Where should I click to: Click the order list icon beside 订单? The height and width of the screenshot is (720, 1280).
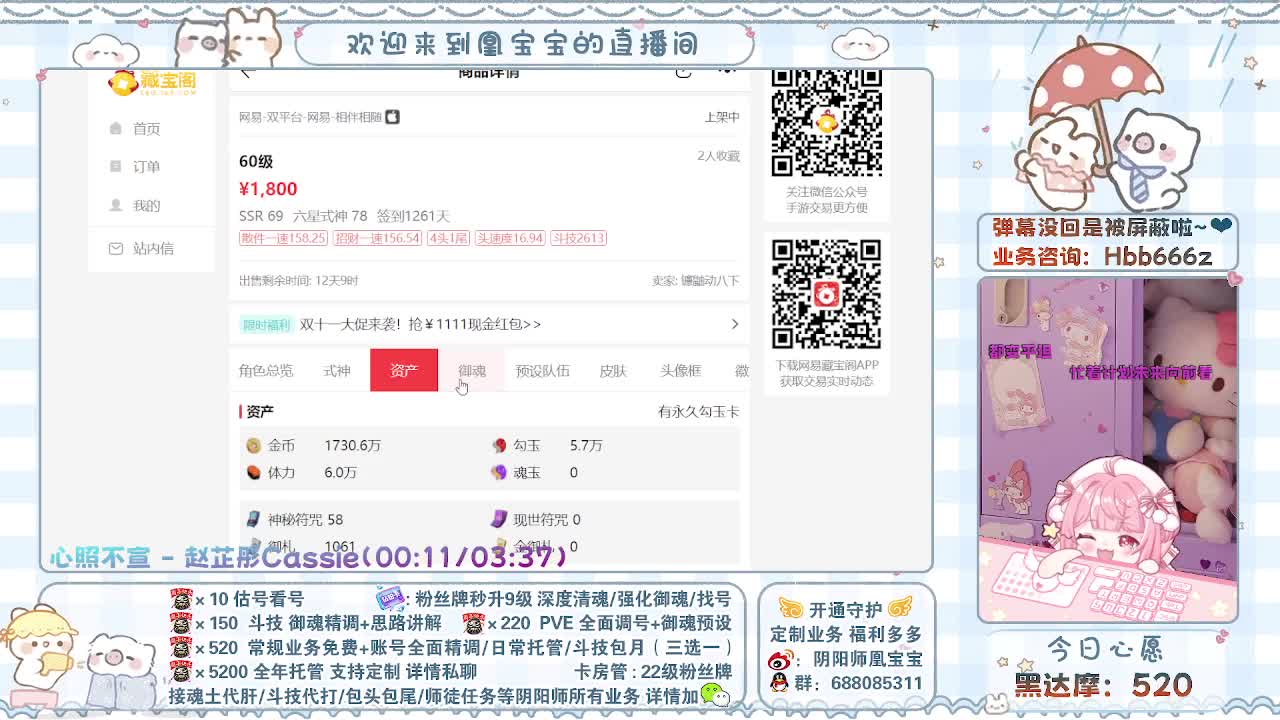116,166
